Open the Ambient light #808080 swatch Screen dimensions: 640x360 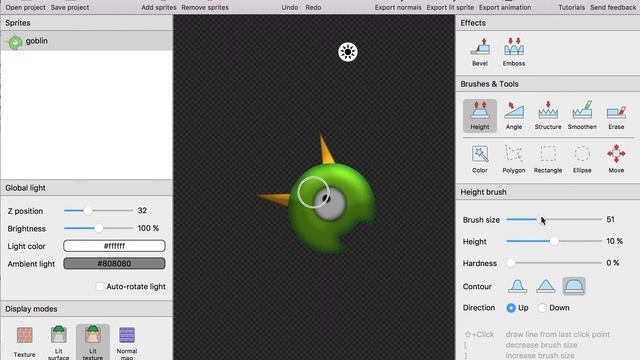tap(114, 263)
